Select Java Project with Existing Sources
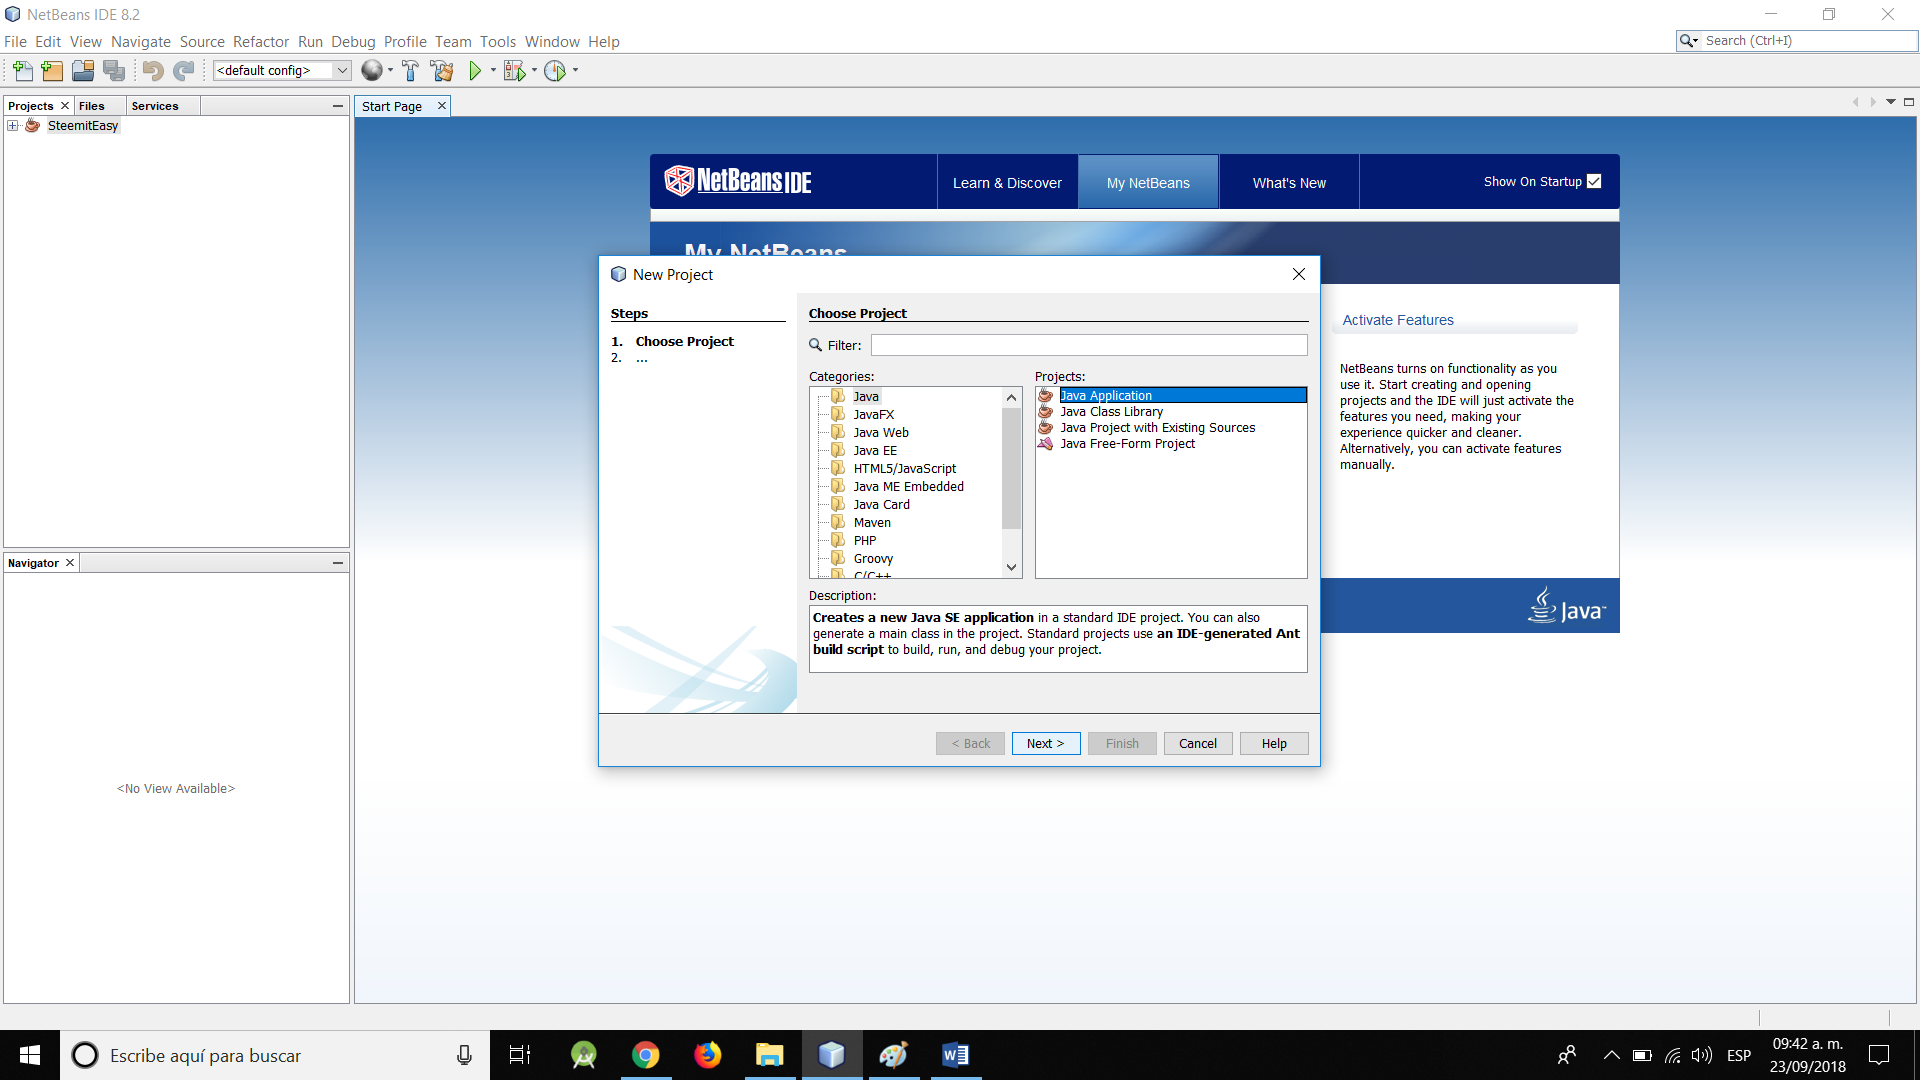 point(1158,427)
